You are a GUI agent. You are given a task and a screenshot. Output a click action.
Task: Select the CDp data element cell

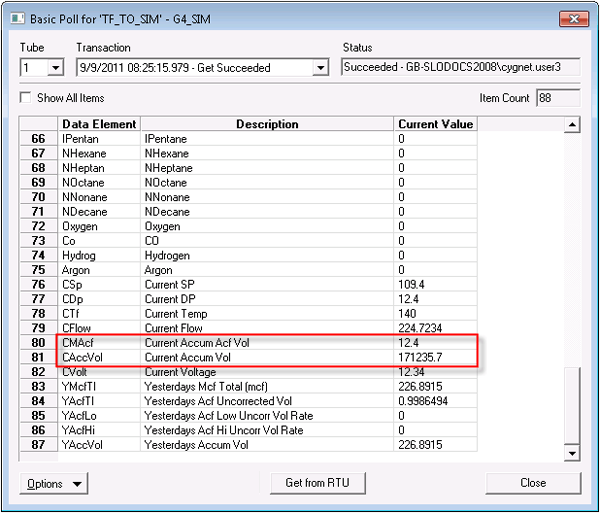pos(99,299)
